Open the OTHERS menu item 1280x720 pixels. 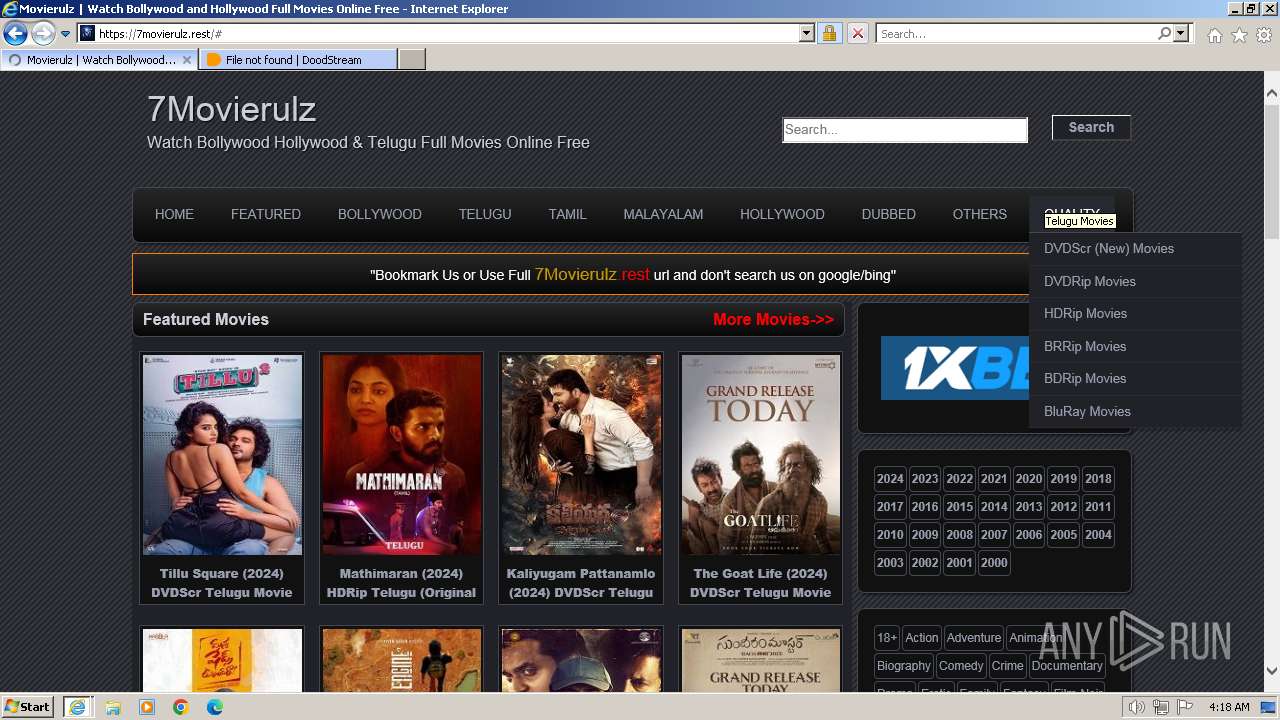(980, 214)
